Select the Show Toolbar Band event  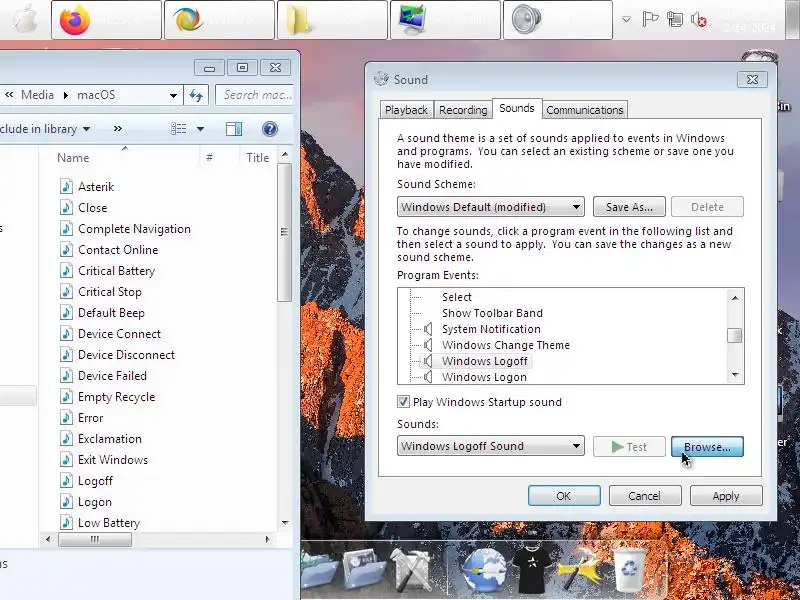click(x=492, y=313)
